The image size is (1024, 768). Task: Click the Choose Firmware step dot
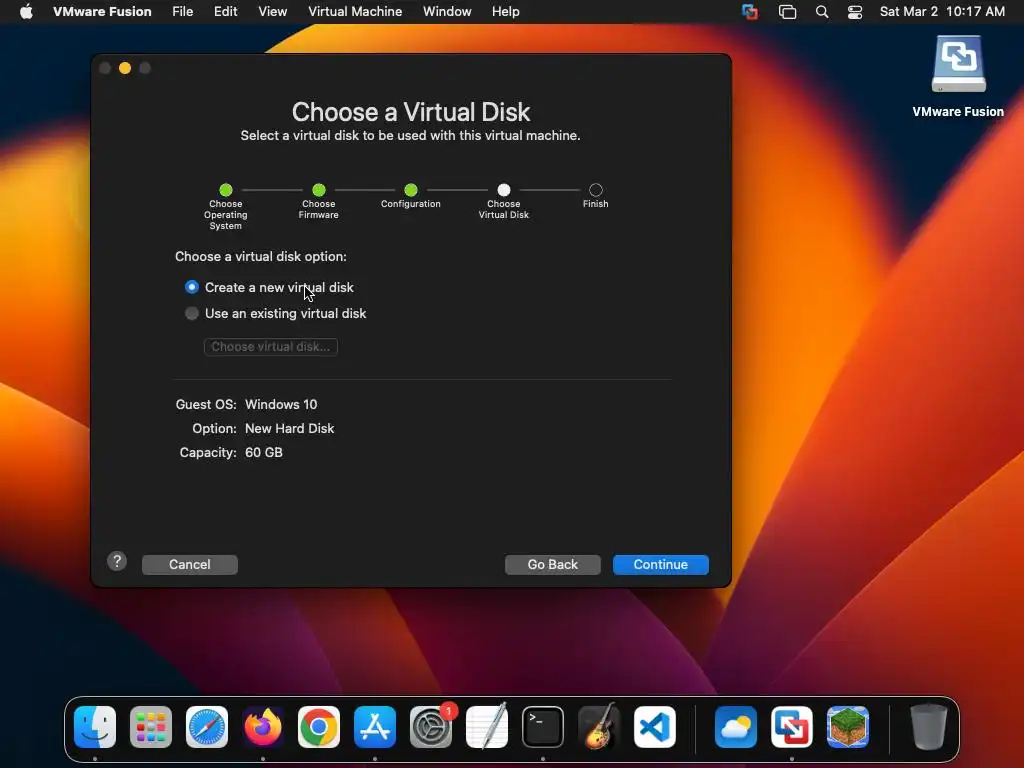pyautogui.click(x=319, y=190)
